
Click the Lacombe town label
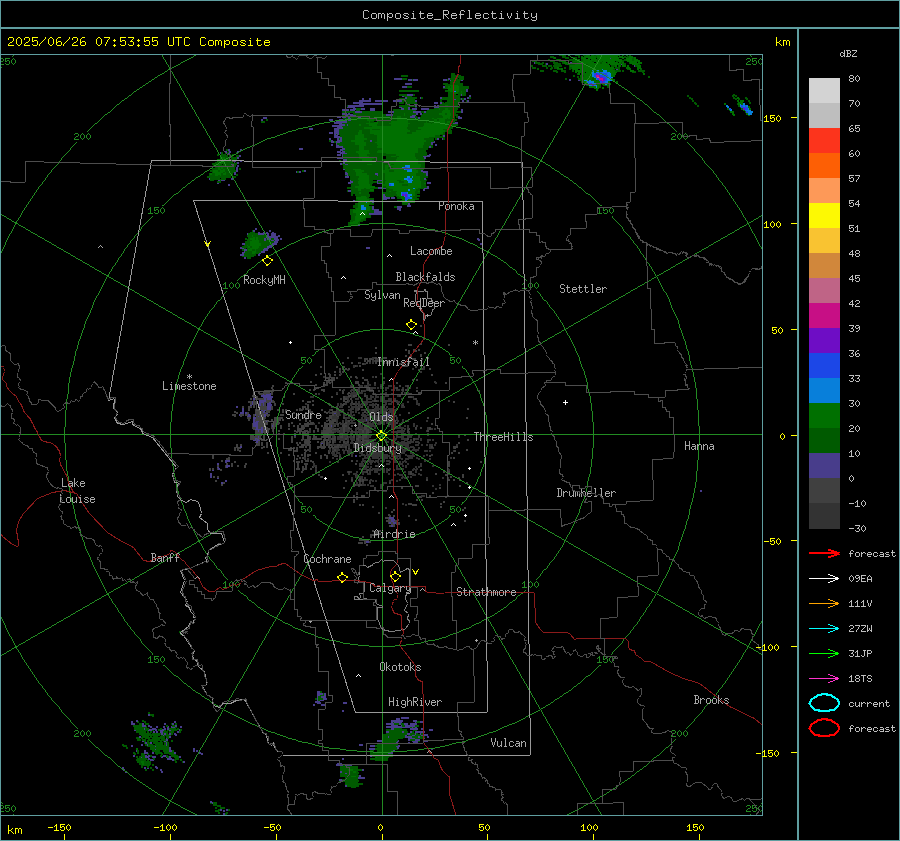click(431, 251)
